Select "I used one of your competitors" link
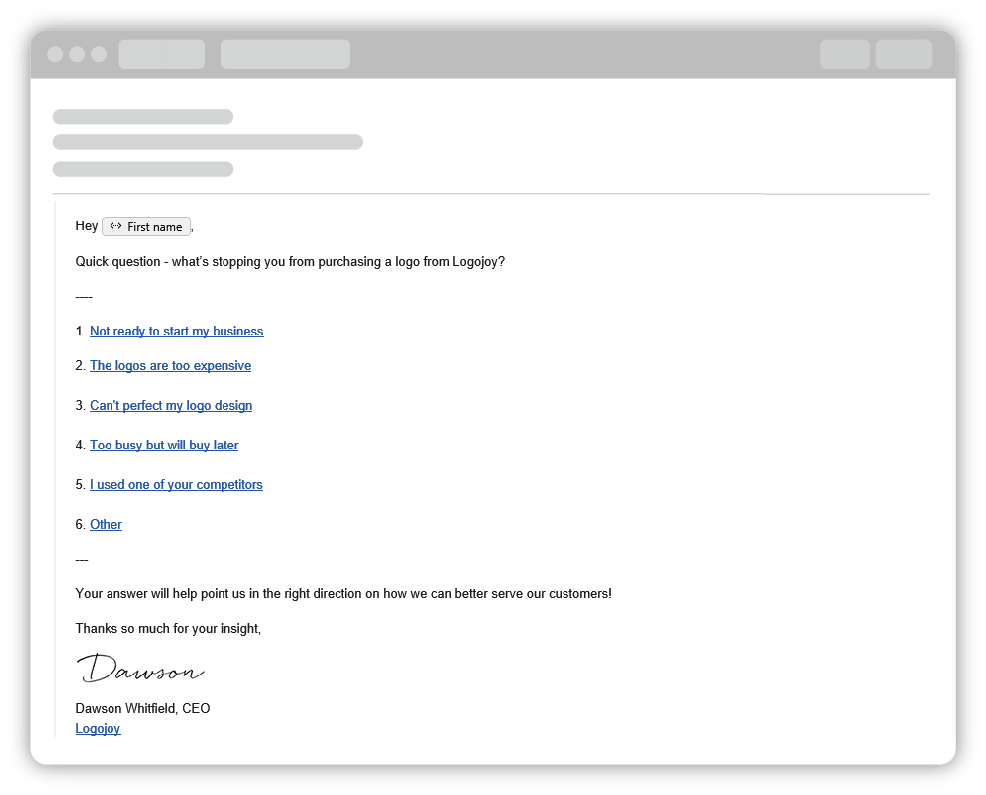This screenshot has height=795, width=986. tap(176, 485)
